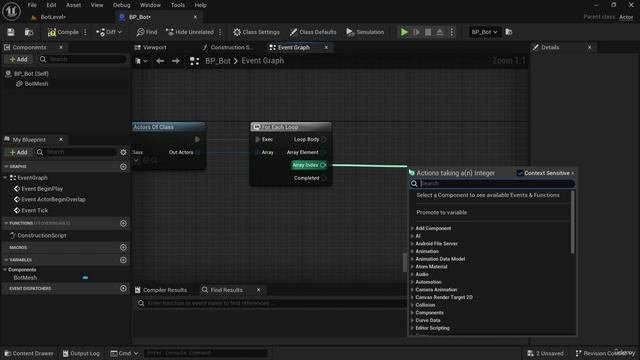Click the action list vertical scrollbar

click(x=572, y=222)
